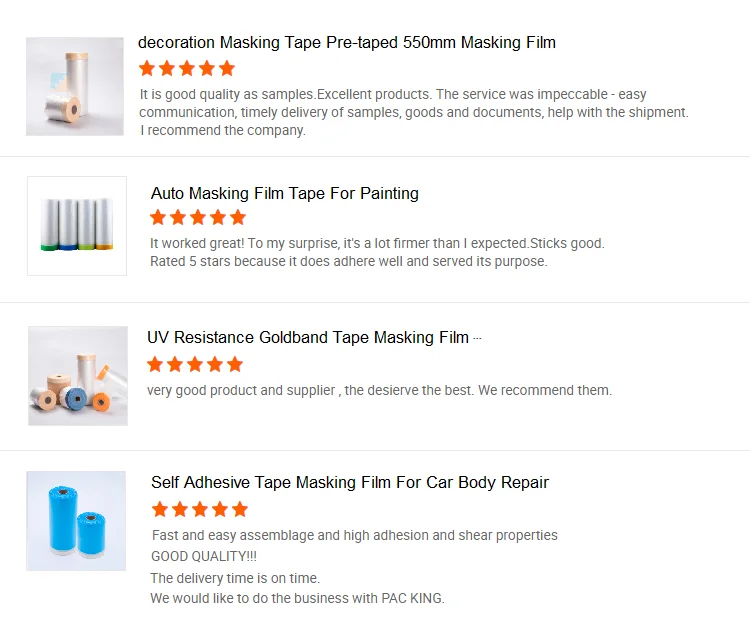Image resolution: width=750 pixels, height=642 pixels.
Task: Click the first star under Auto Masking Film Tape
Action: coord(158,217)
